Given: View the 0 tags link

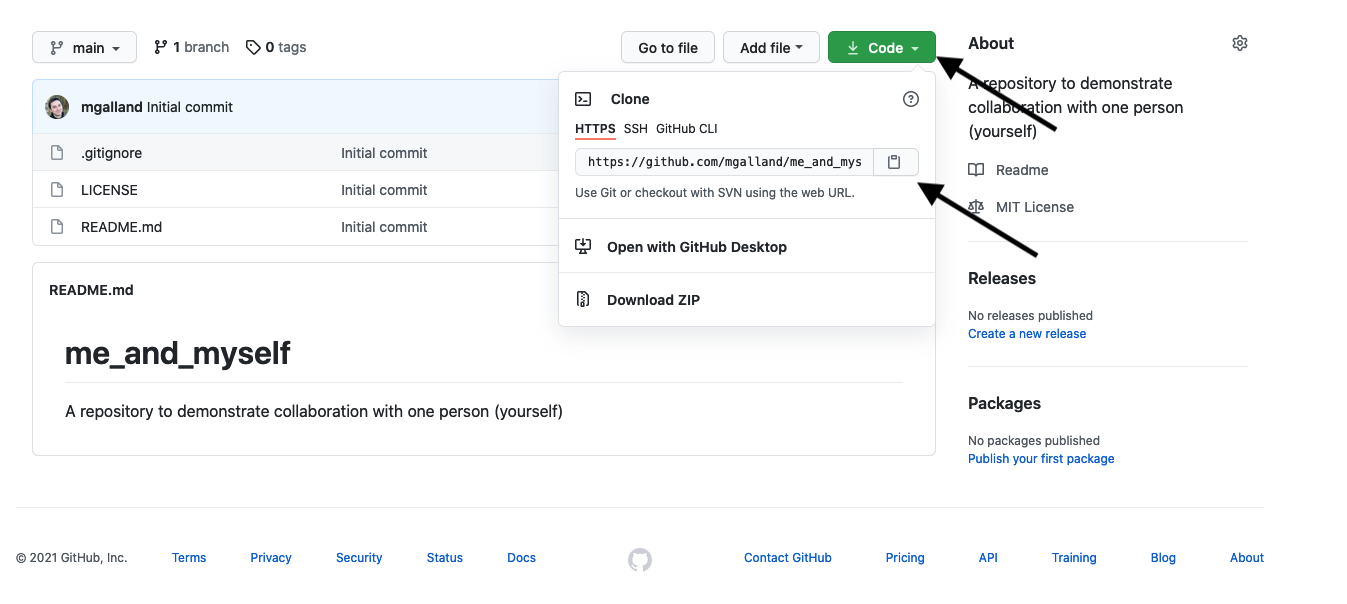Looking at the screenshot, I should (x=276, y=47).
